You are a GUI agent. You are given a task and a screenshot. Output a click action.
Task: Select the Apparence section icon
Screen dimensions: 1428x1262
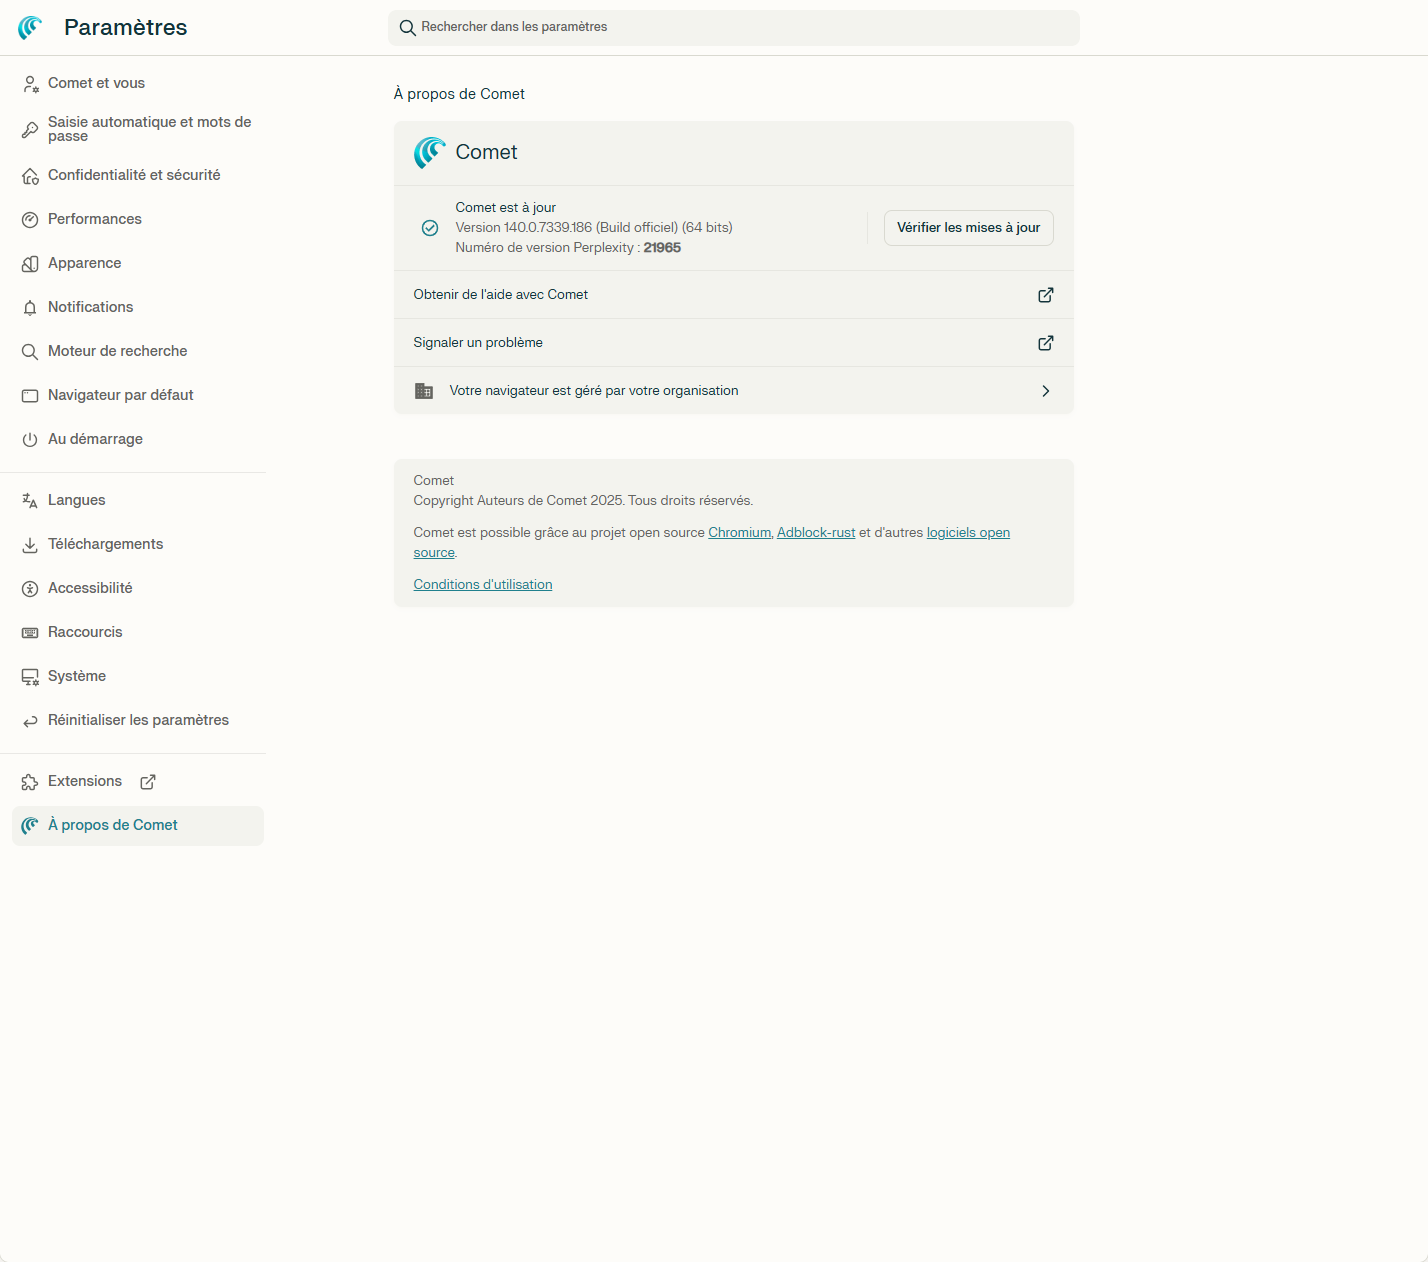(x=30, y=263)
